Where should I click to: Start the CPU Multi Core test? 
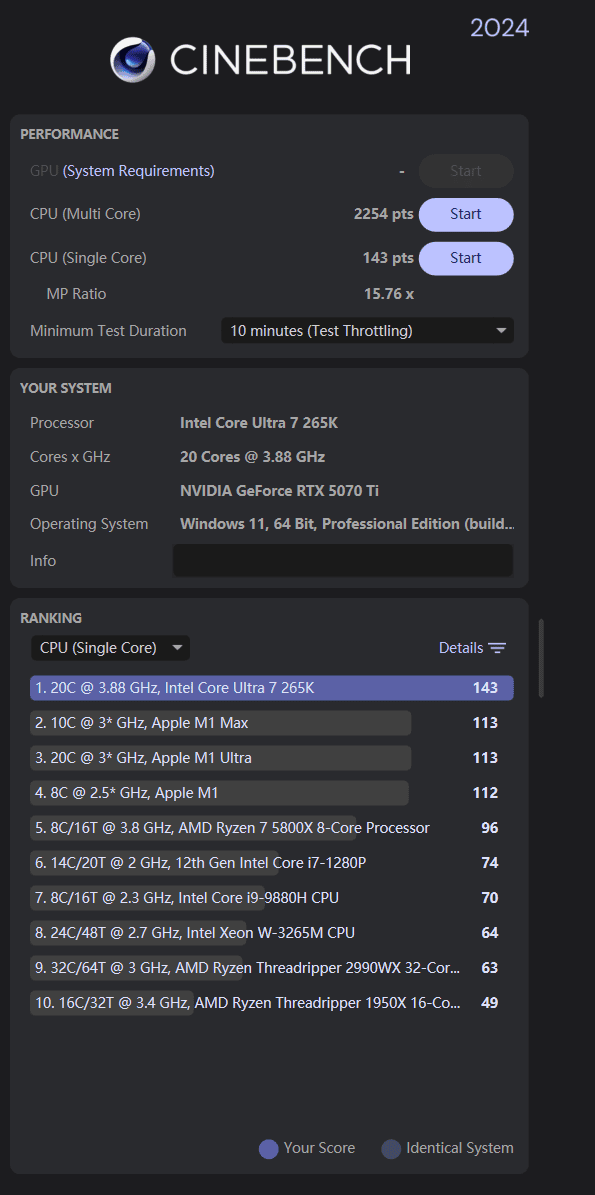tap(465, 214)
